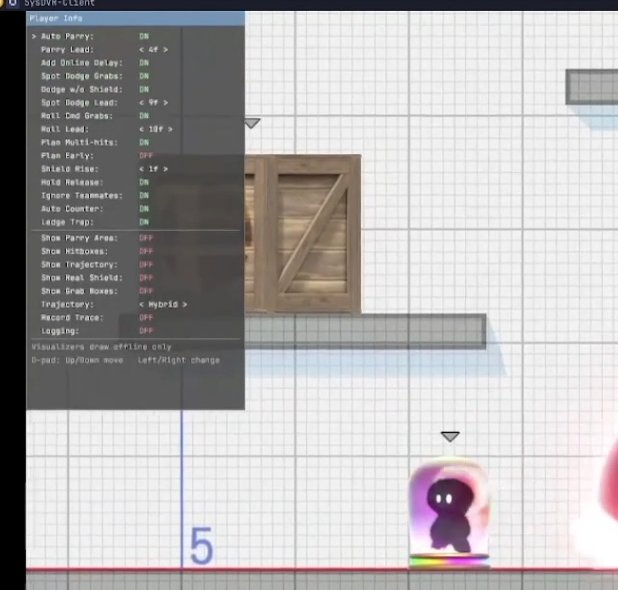
Task: Click the triangle marker above the shielded character
Action: 450,436
